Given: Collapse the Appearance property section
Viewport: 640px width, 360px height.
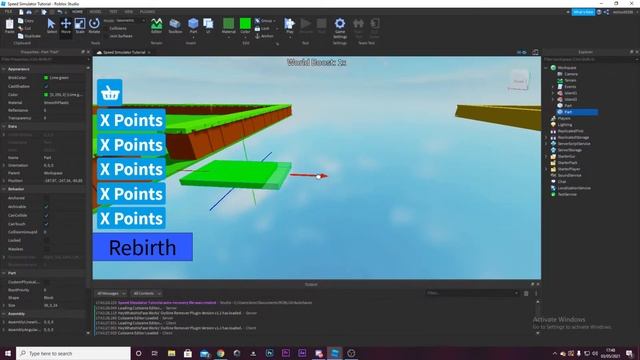Looking at the screenshot, I should (x=4, y=69).
